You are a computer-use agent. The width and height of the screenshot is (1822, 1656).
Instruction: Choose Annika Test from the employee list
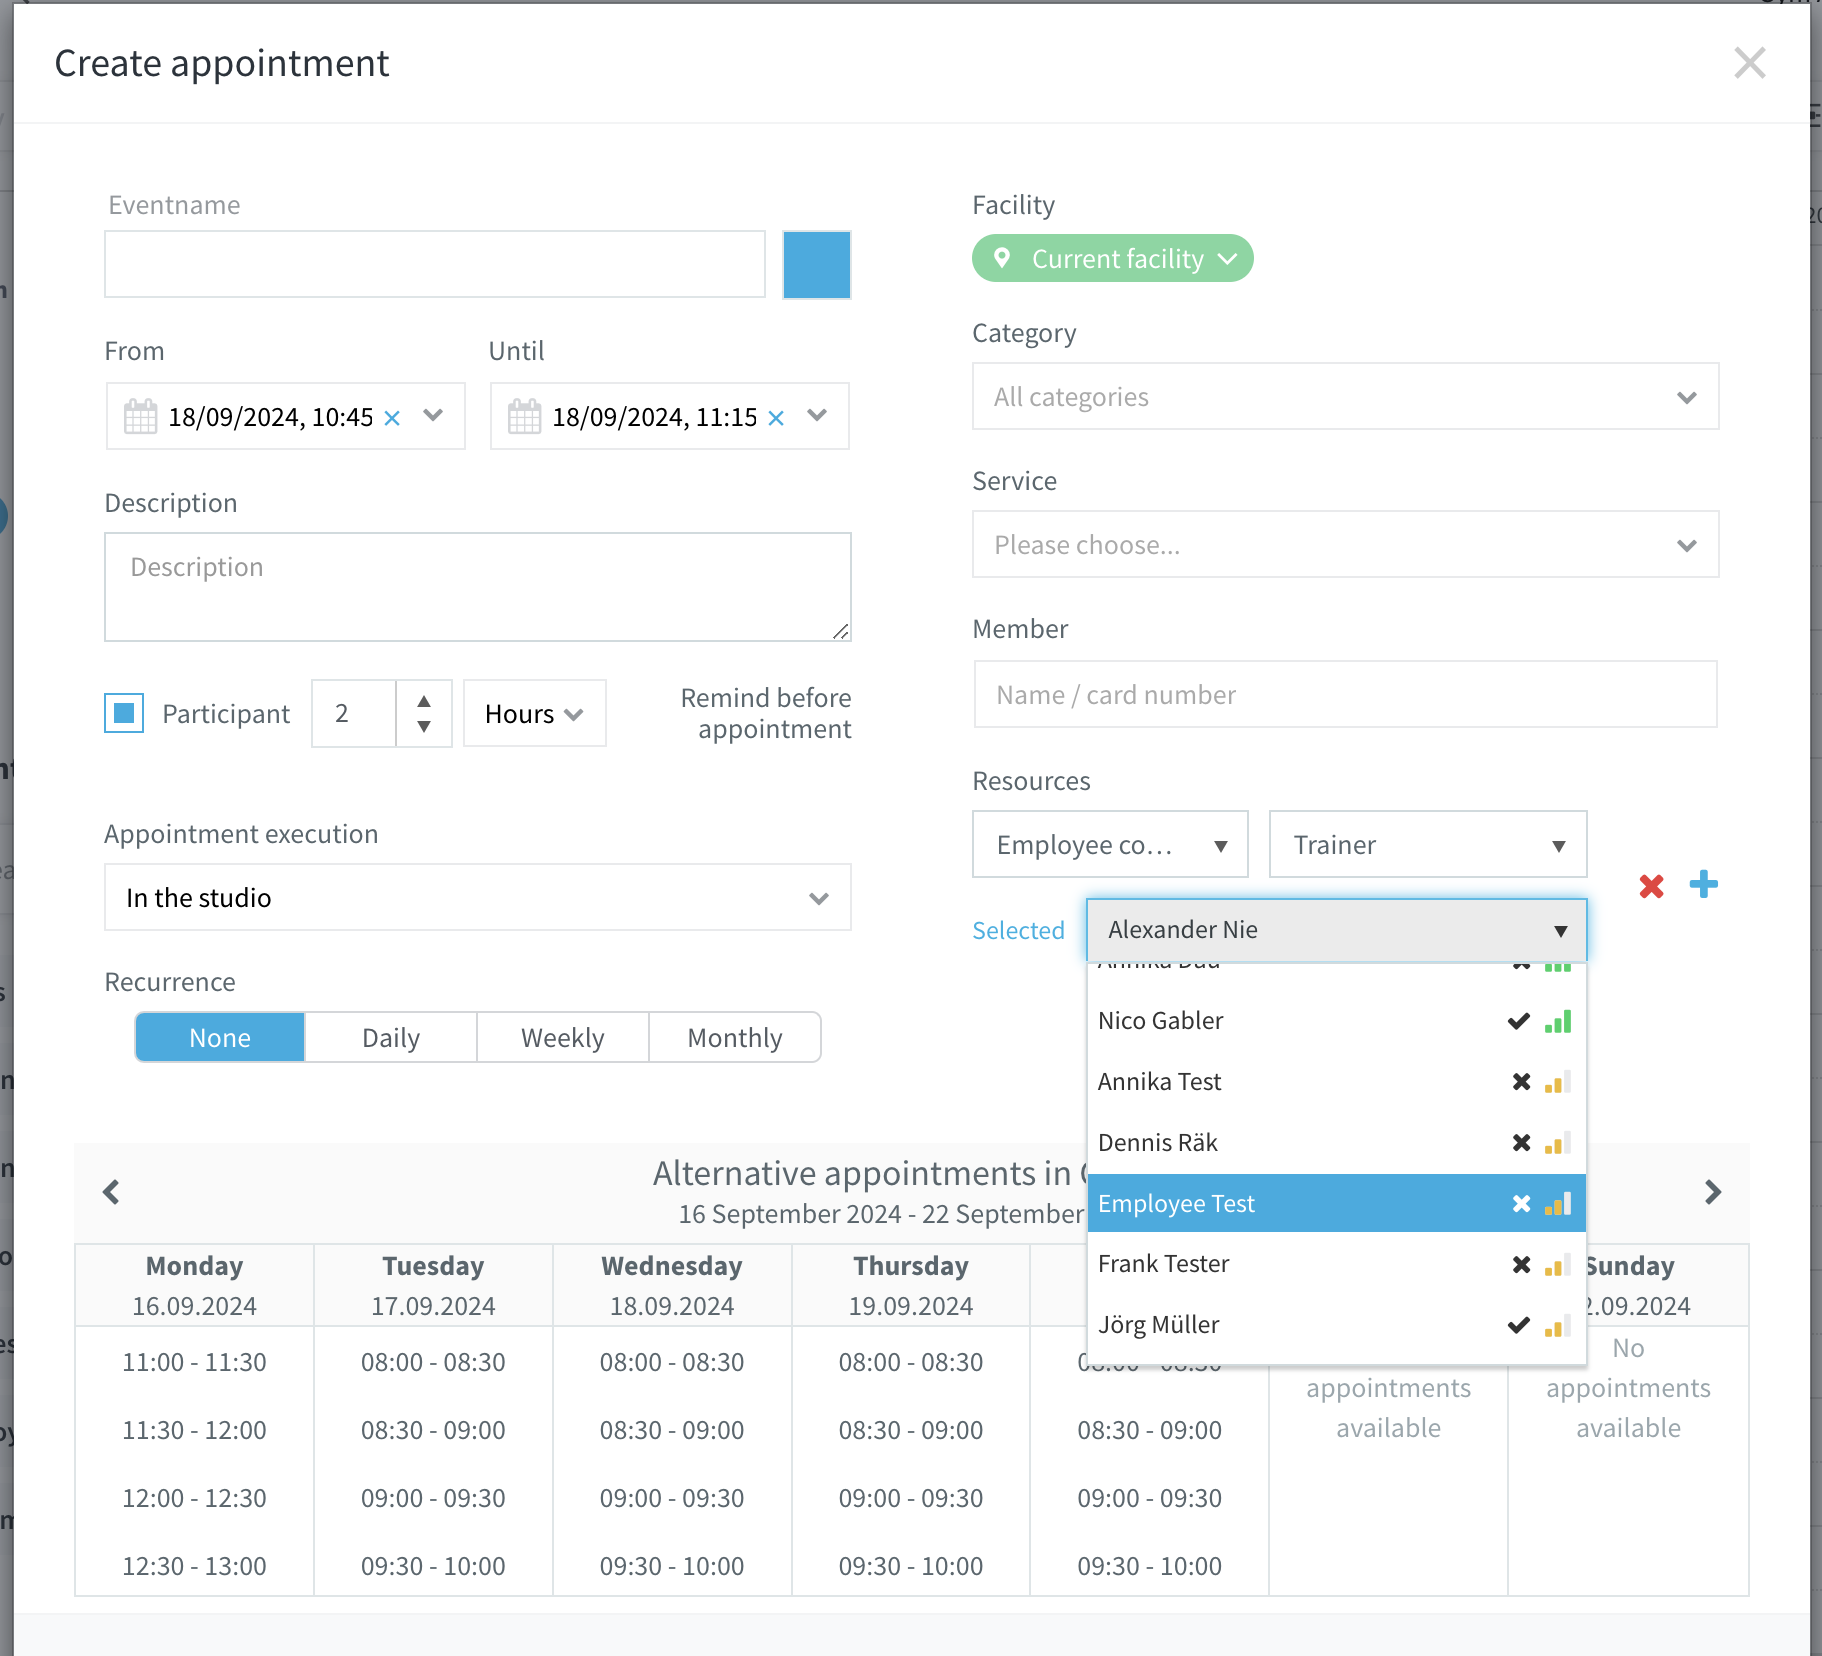click(x=1336, y=1082)
